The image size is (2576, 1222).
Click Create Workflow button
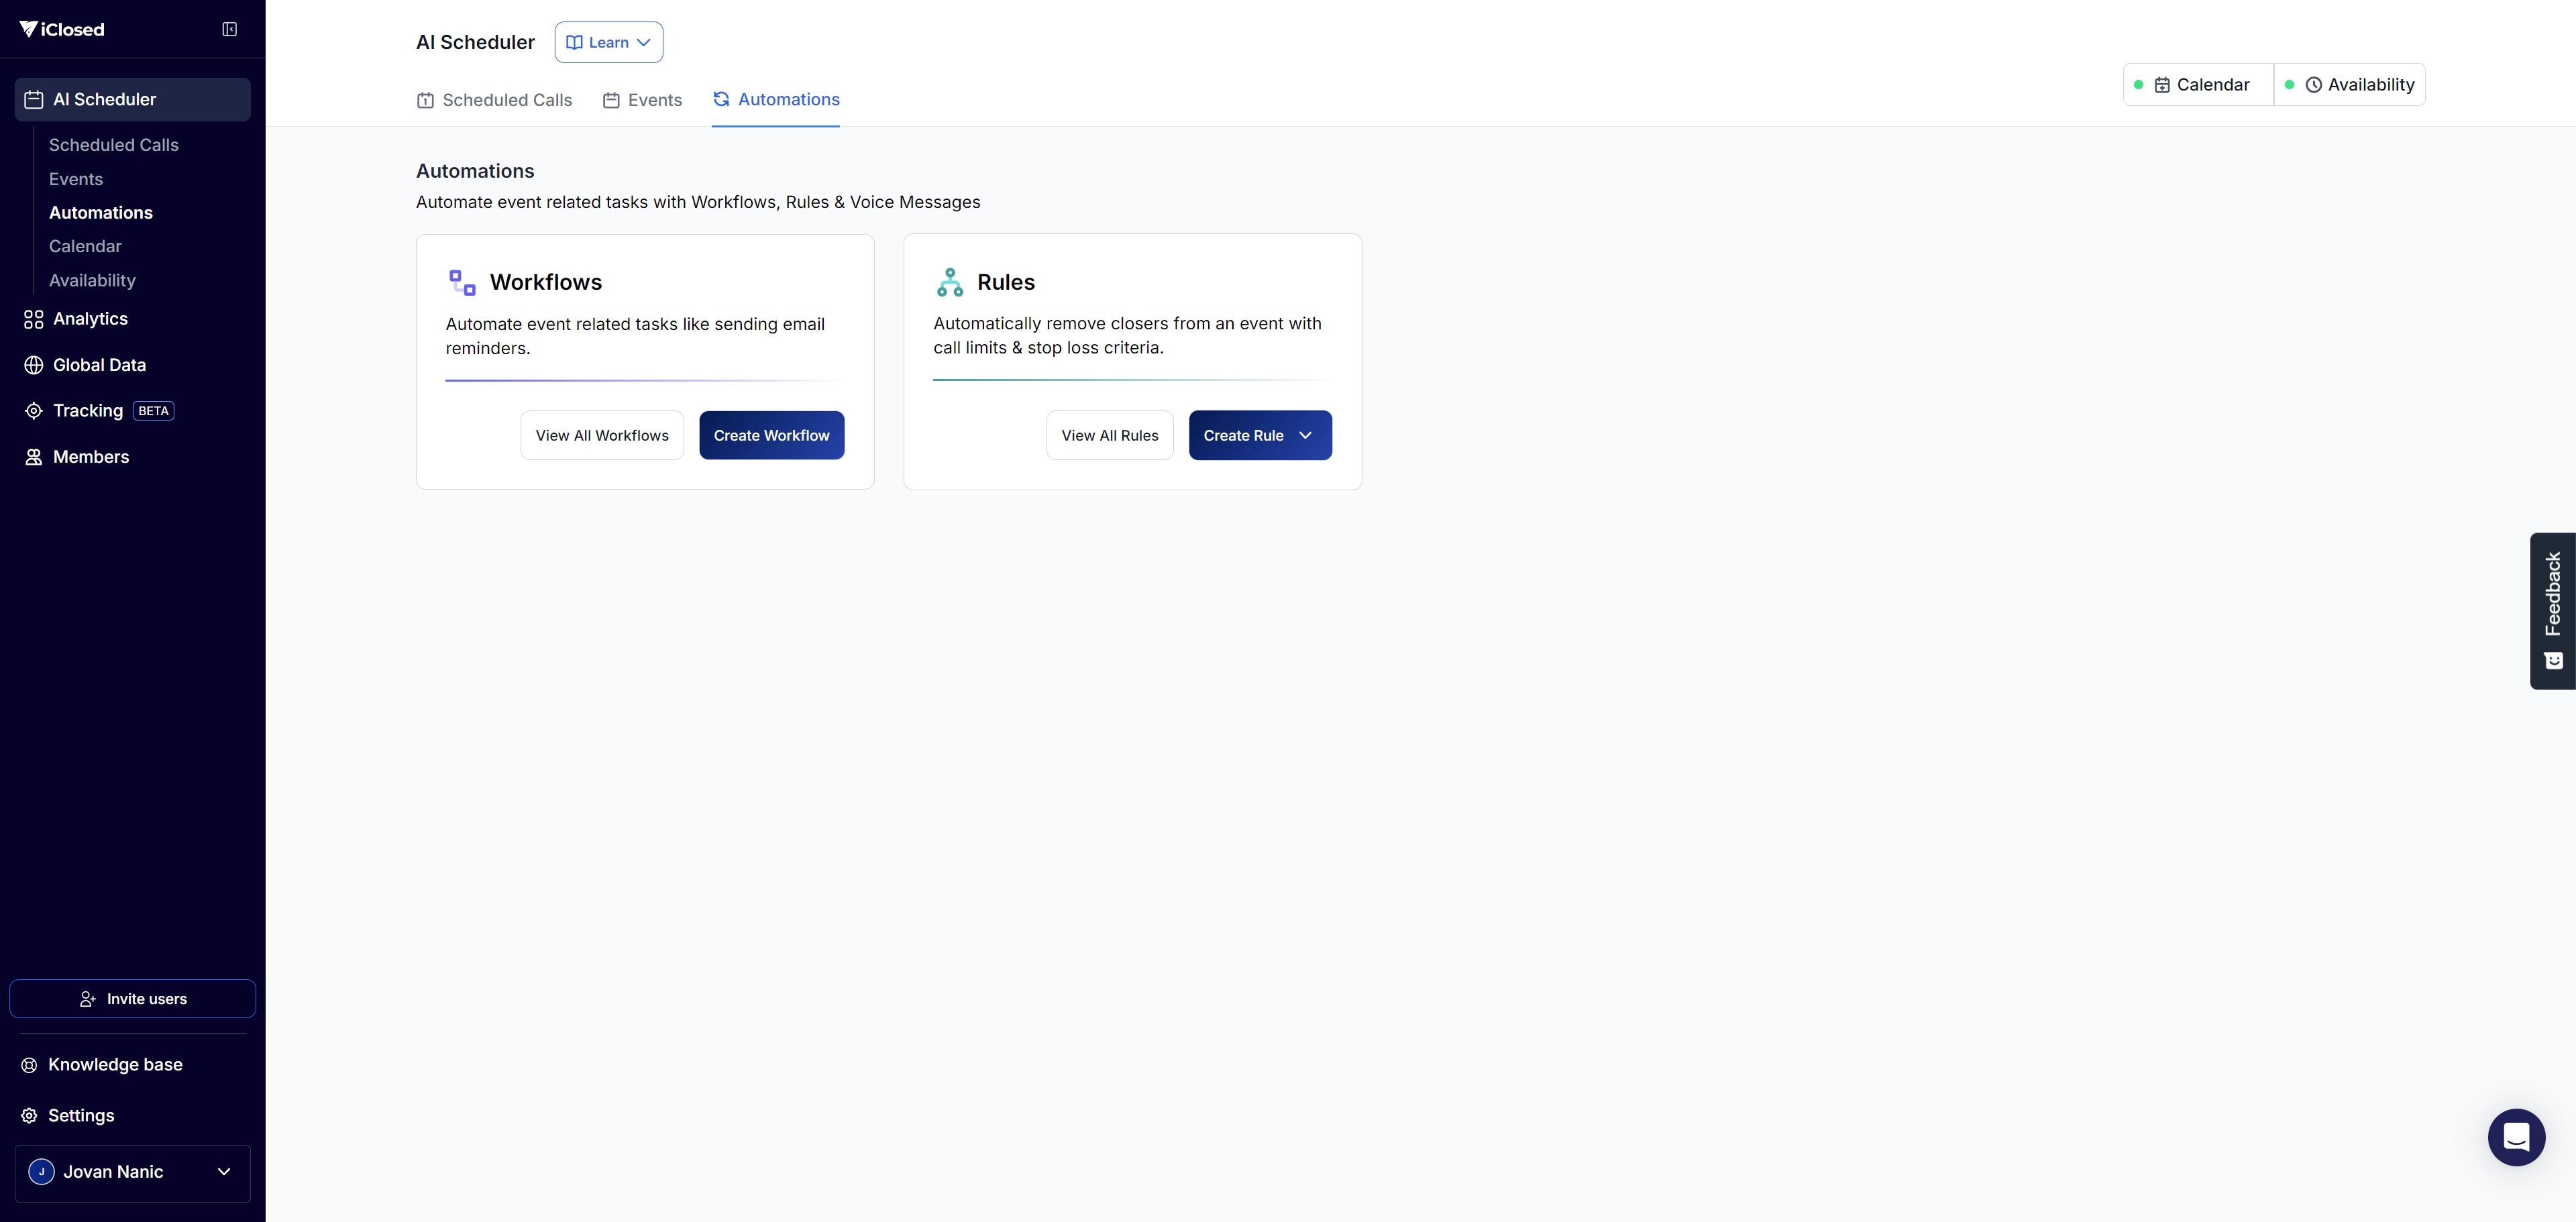pyautogui.click(x=771, y=435)
